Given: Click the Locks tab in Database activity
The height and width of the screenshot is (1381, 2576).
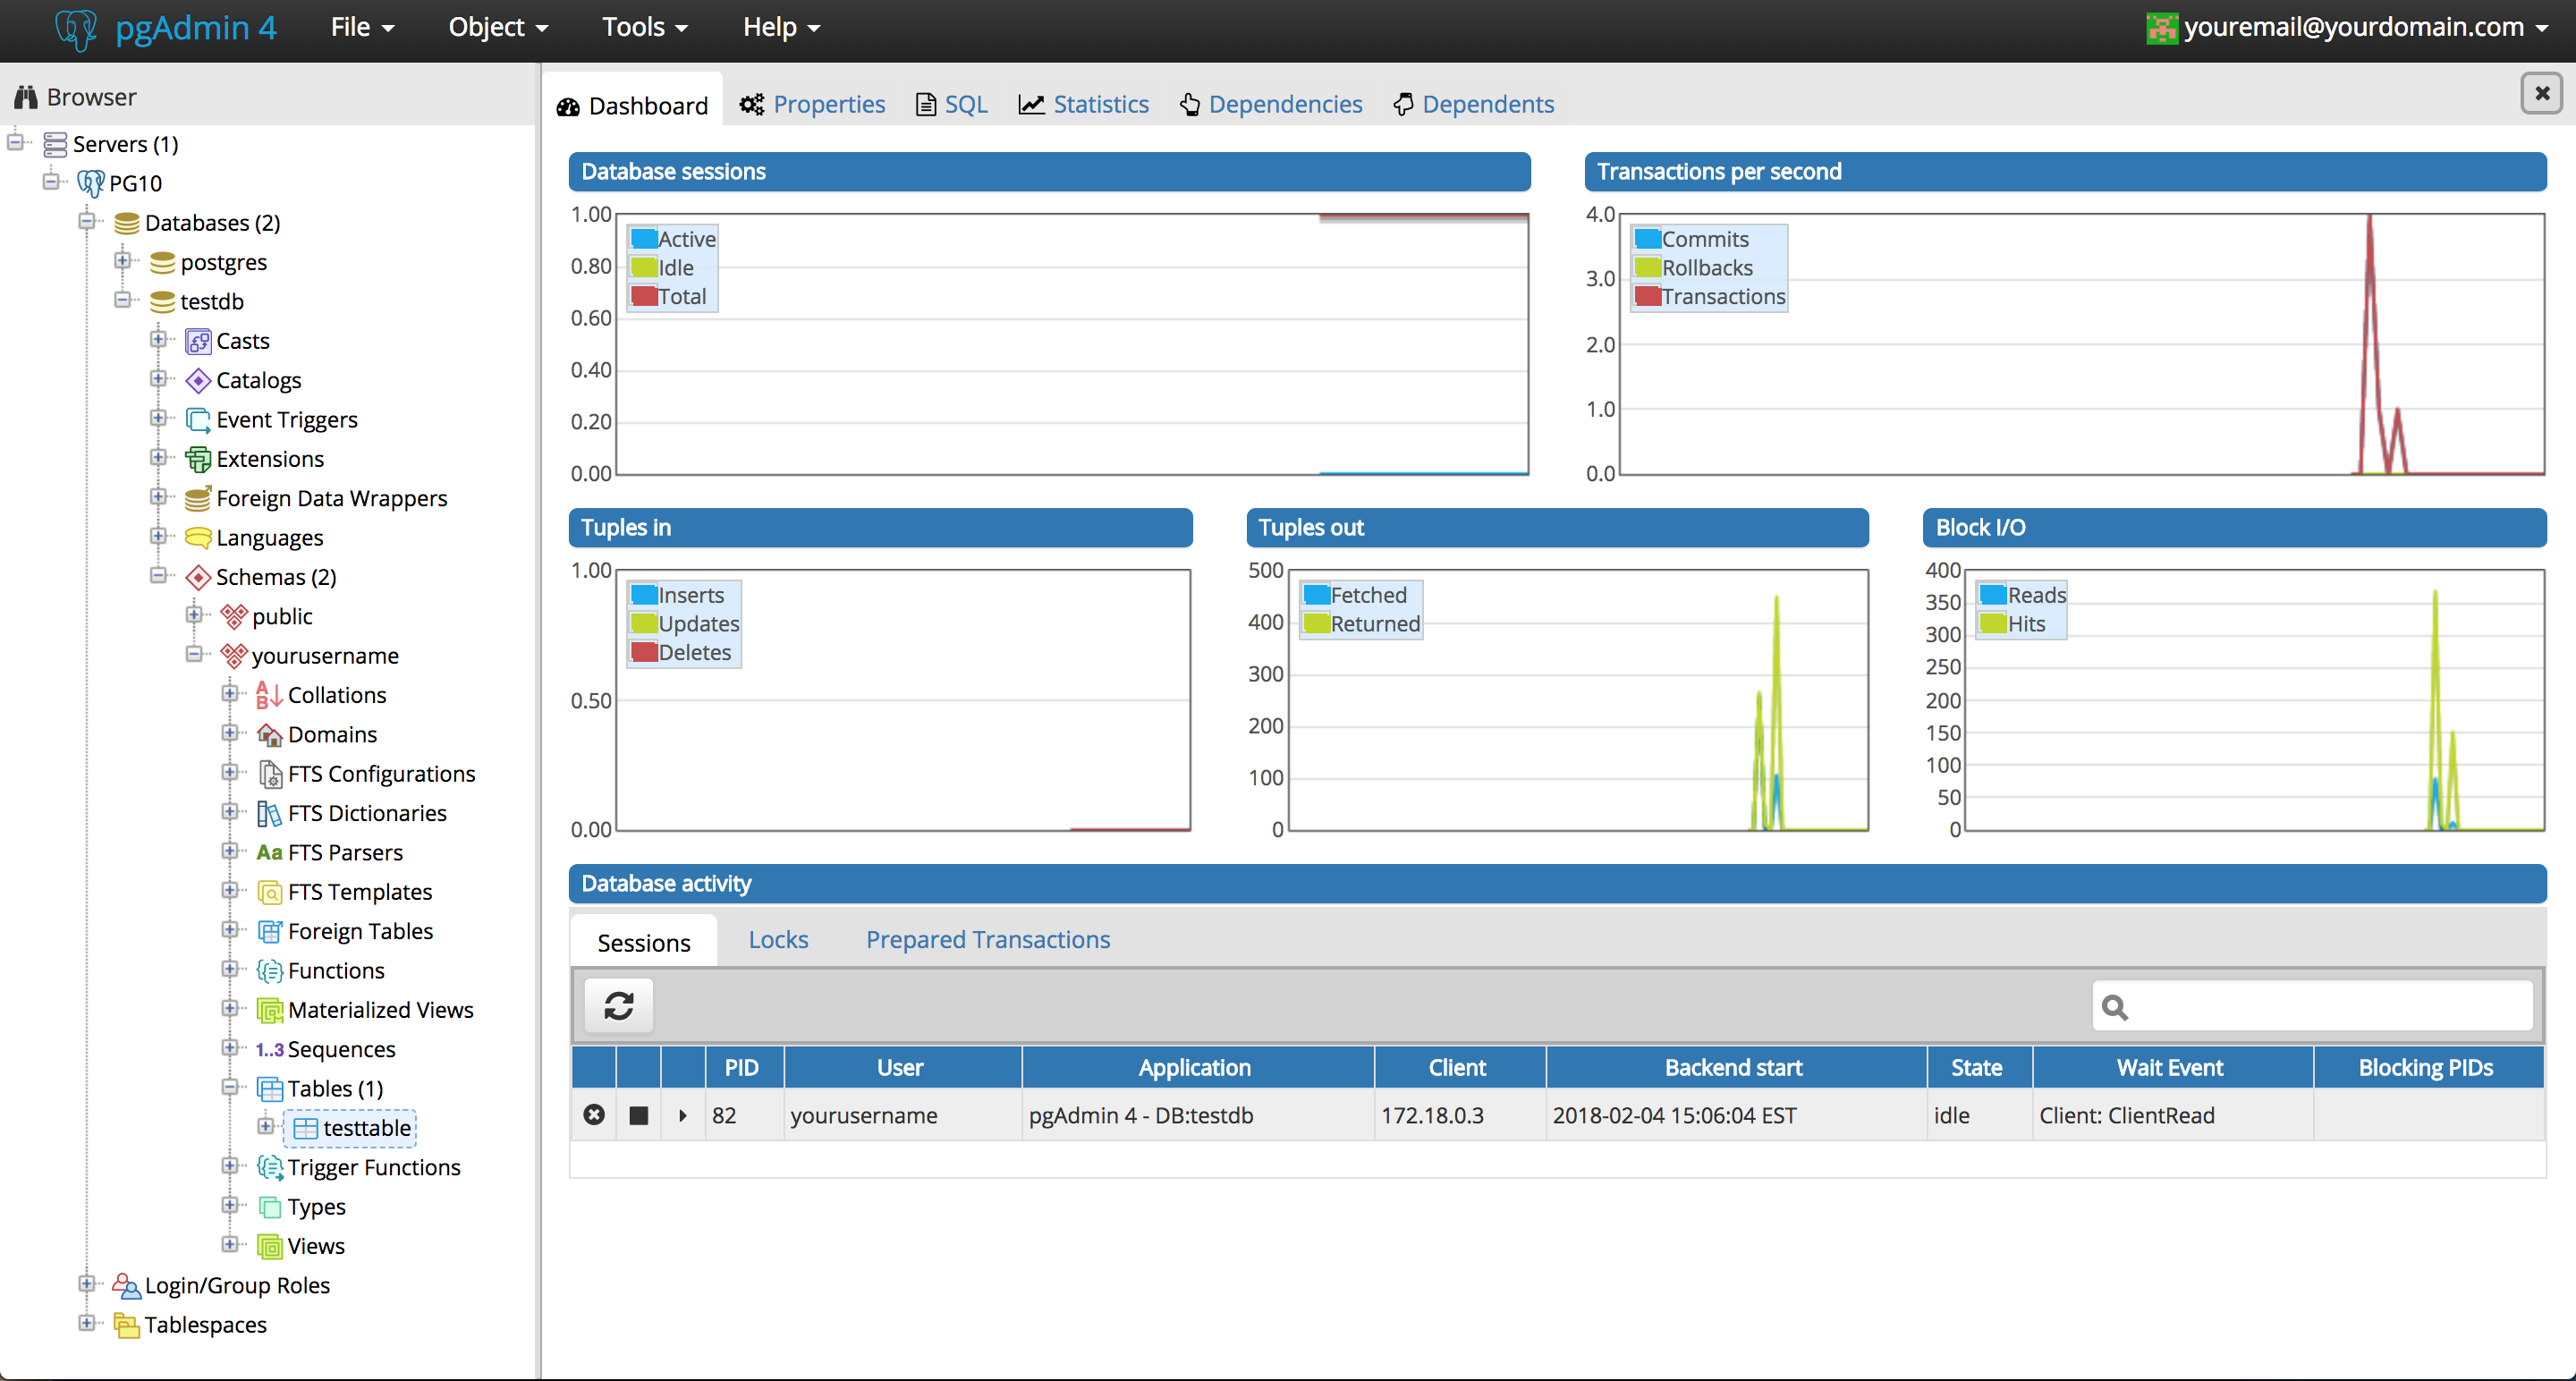Looking at the screenshot, I should [778, 938].
